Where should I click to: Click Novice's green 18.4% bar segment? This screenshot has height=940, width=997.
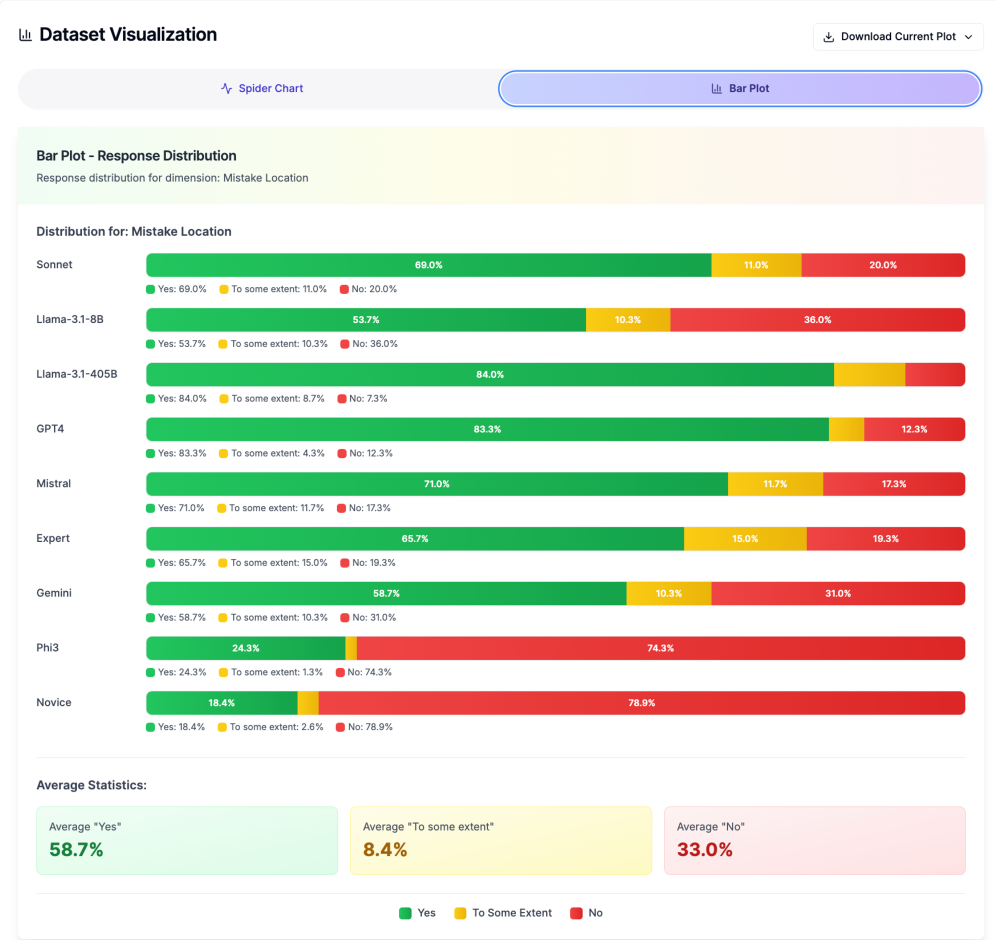[x=221, y=703]
